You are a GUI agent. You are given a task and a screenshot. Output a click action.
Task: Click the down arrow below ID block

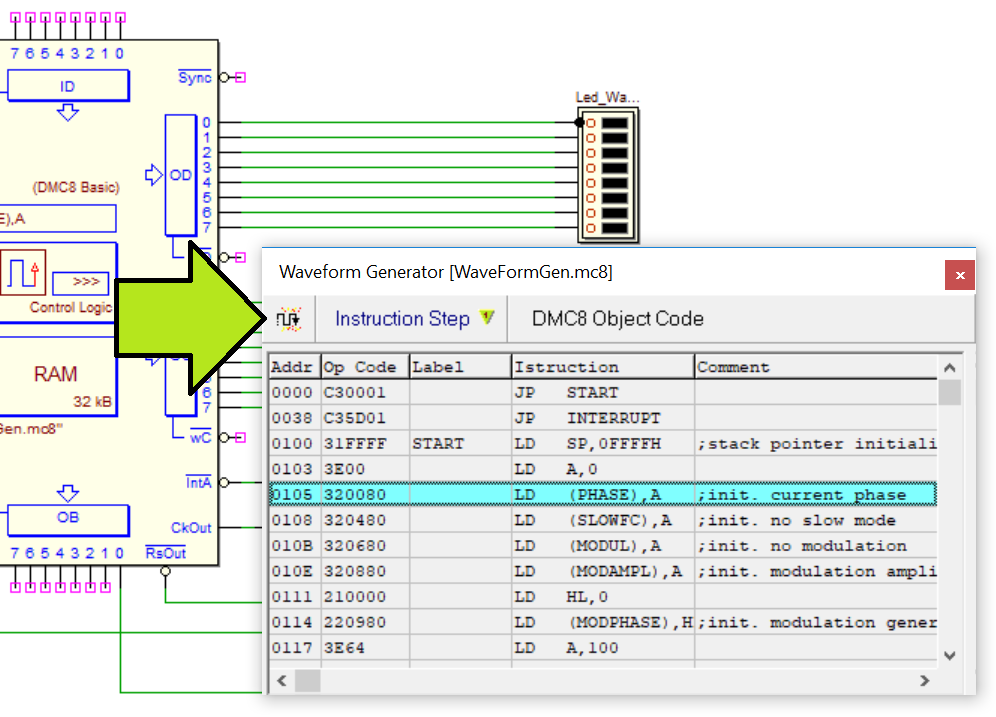click(68, 112)
